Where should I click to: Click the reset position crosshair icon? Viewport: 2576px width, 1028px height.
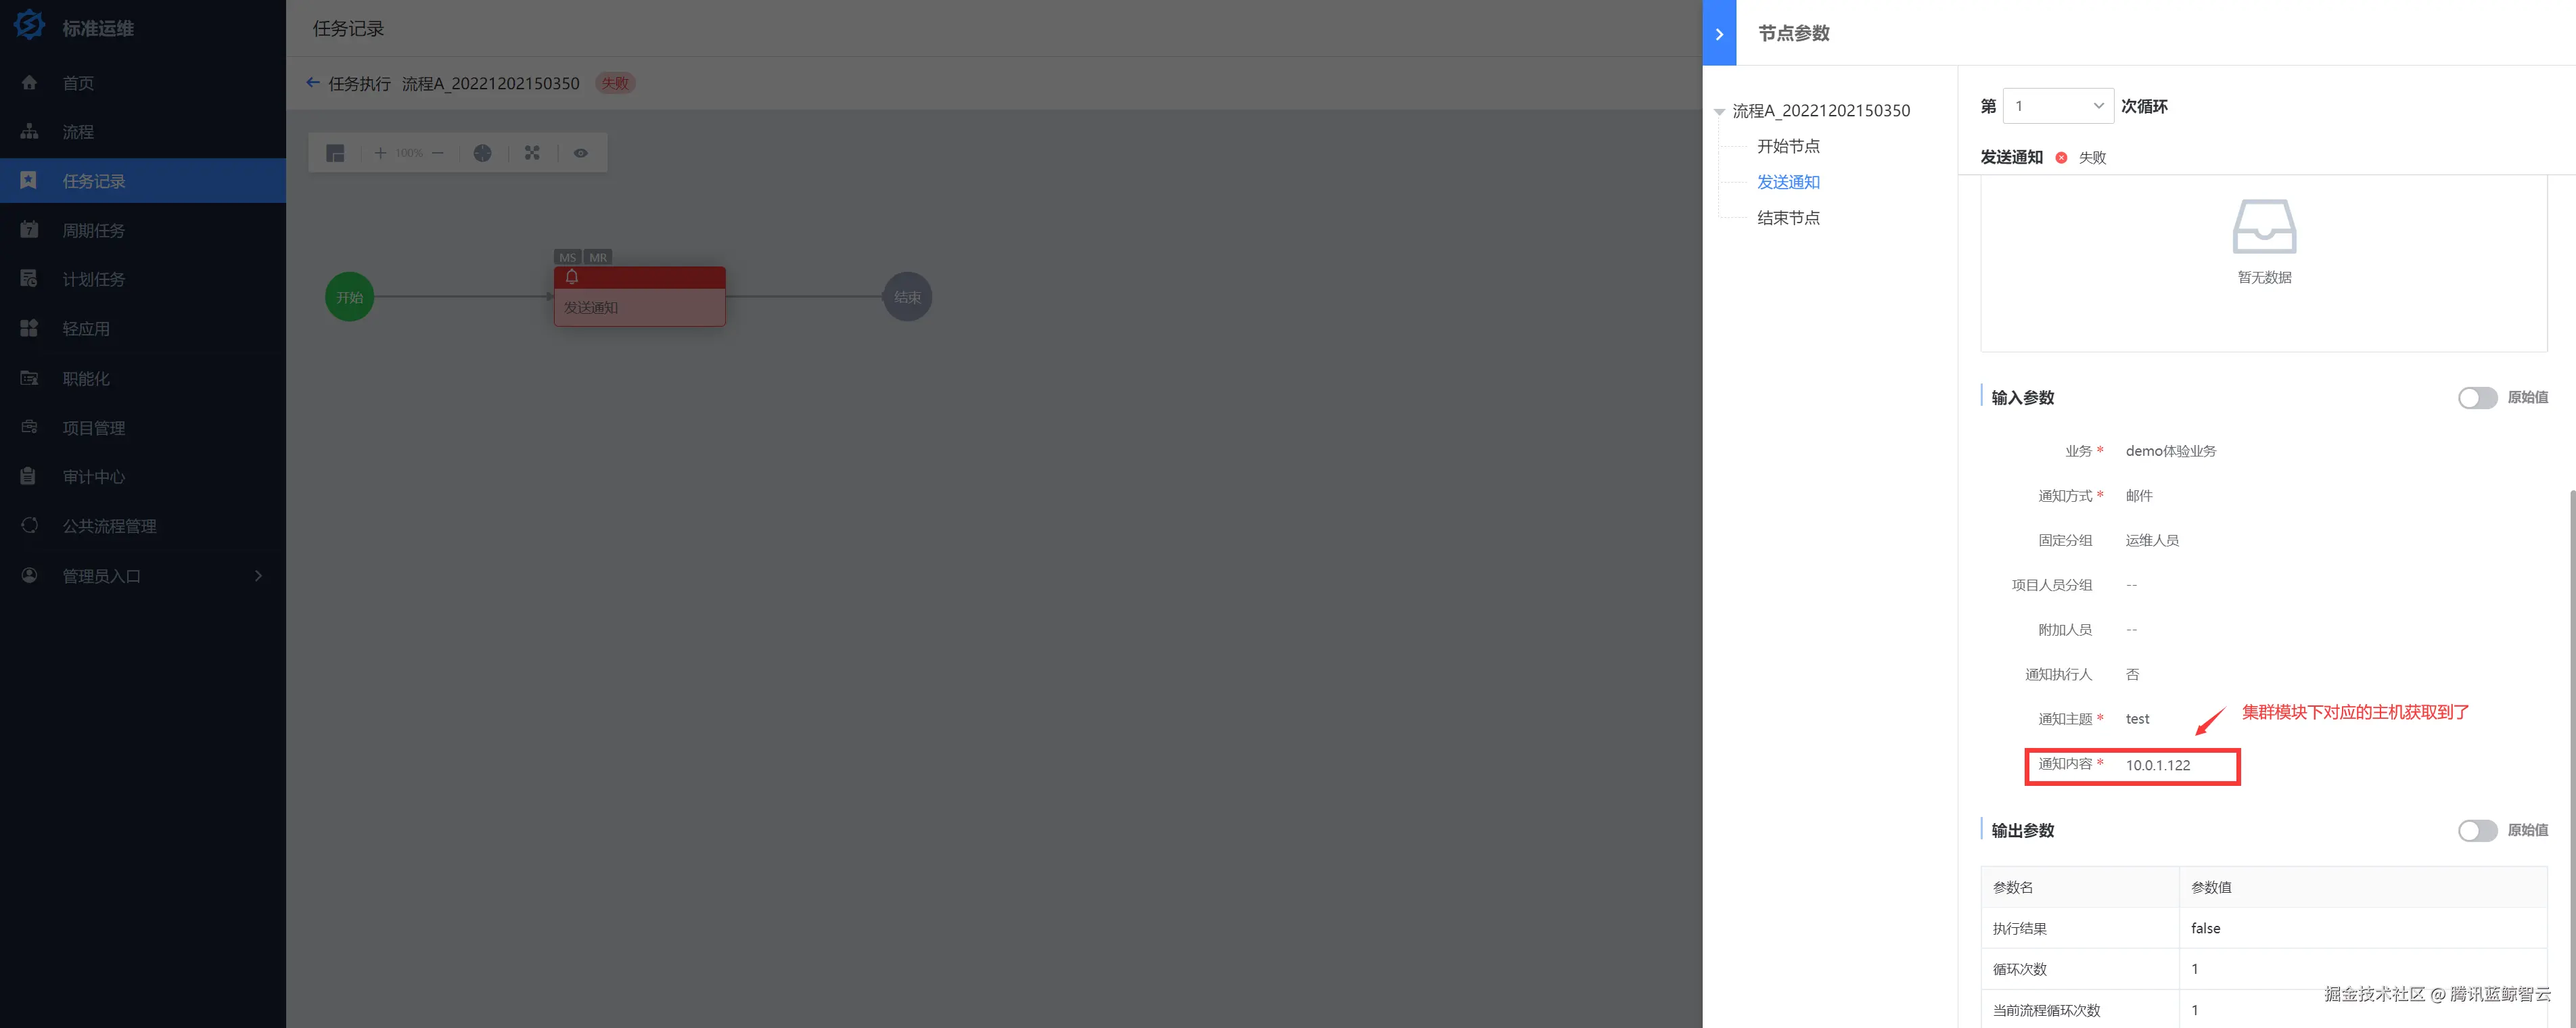coord(483,153)
